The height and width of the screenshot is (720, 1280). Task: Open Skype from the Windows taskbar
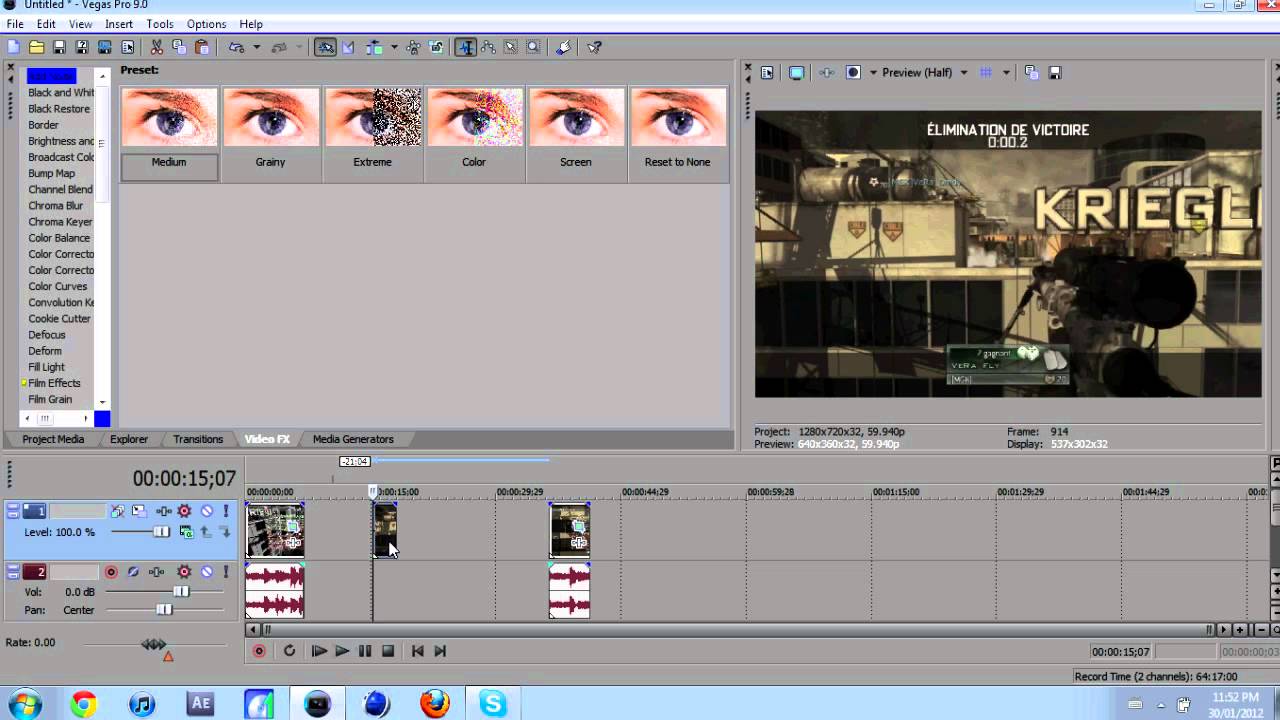[493, 704]
